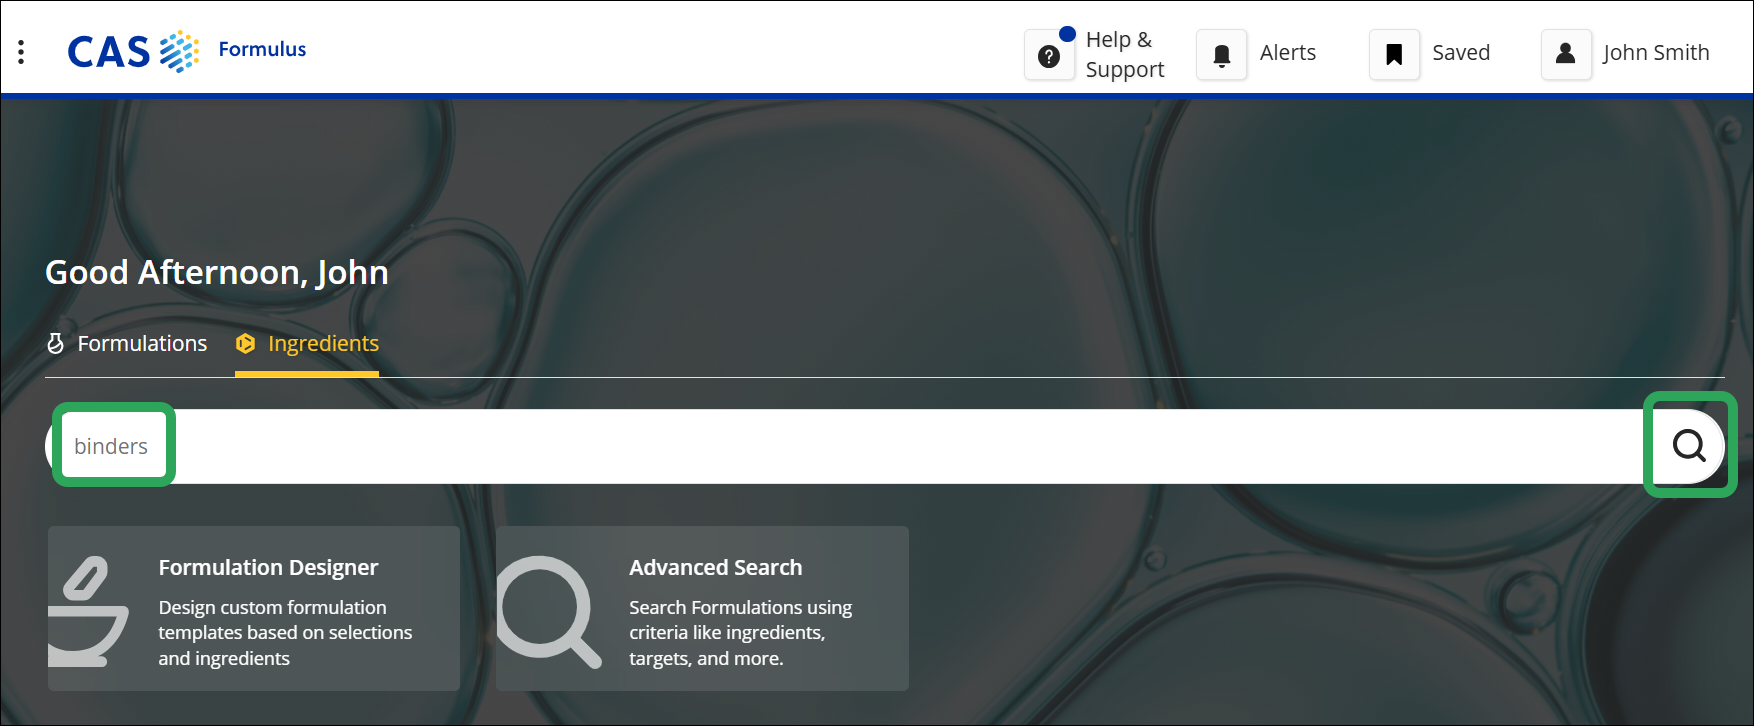1754x726 pixels.
Task: Switch to the Formulations tab
Action: point(127,344)
